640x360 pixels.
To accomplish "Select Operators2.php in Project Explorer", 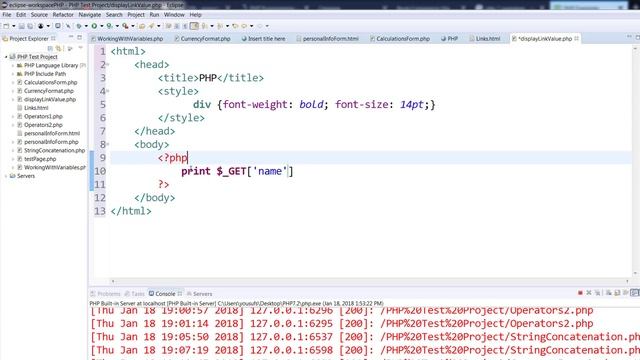I will click(x=43, y=125).
